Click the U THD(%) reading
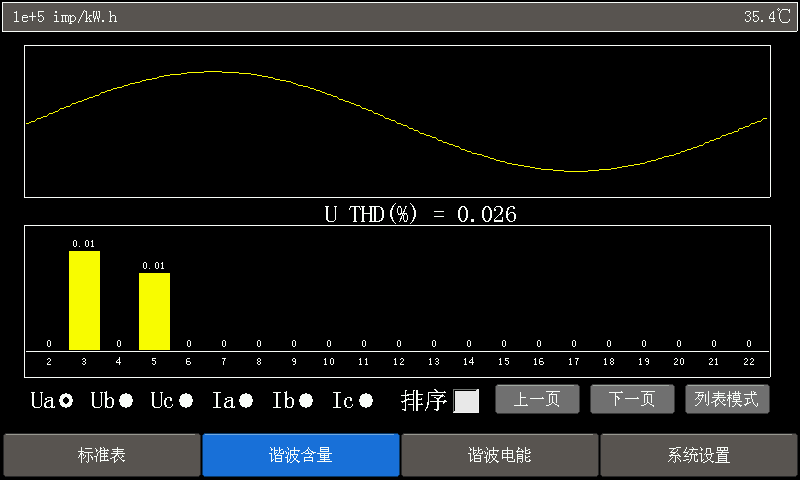 (x=420, y=214)
